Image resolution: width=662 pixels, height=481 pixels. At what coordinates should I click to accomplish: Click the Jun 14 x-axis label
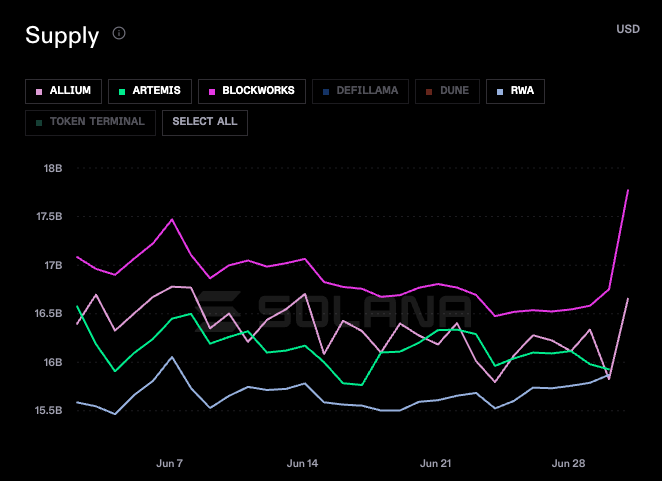(x=302, y=463)
